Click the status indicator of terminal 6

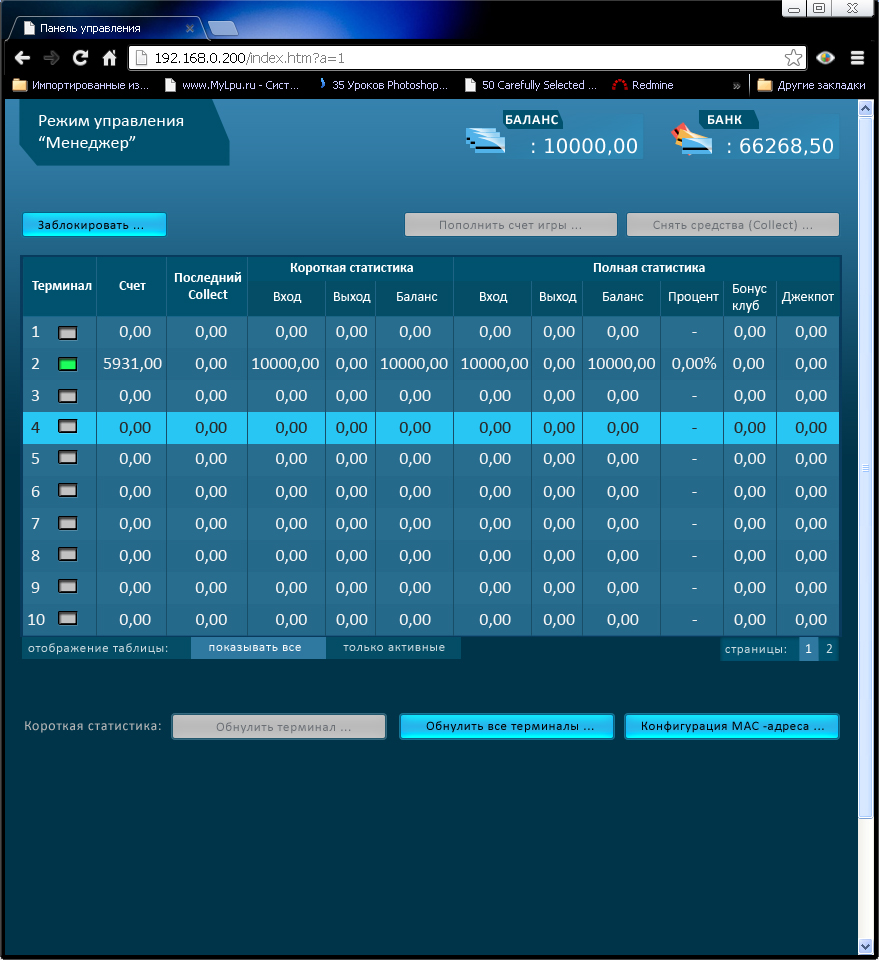(x=67, y=490)
